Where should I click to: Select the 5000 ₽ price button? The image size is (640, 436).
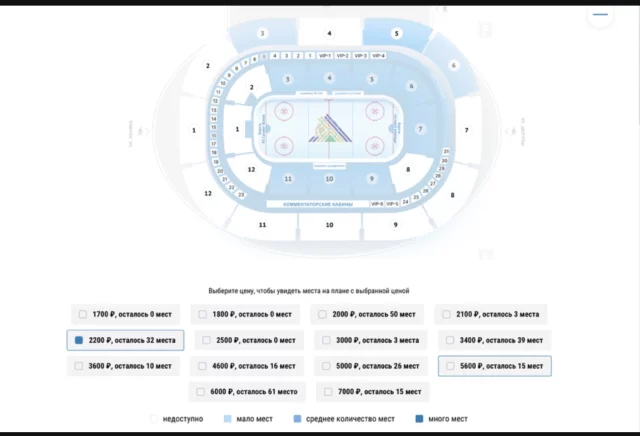click(371, 366)
